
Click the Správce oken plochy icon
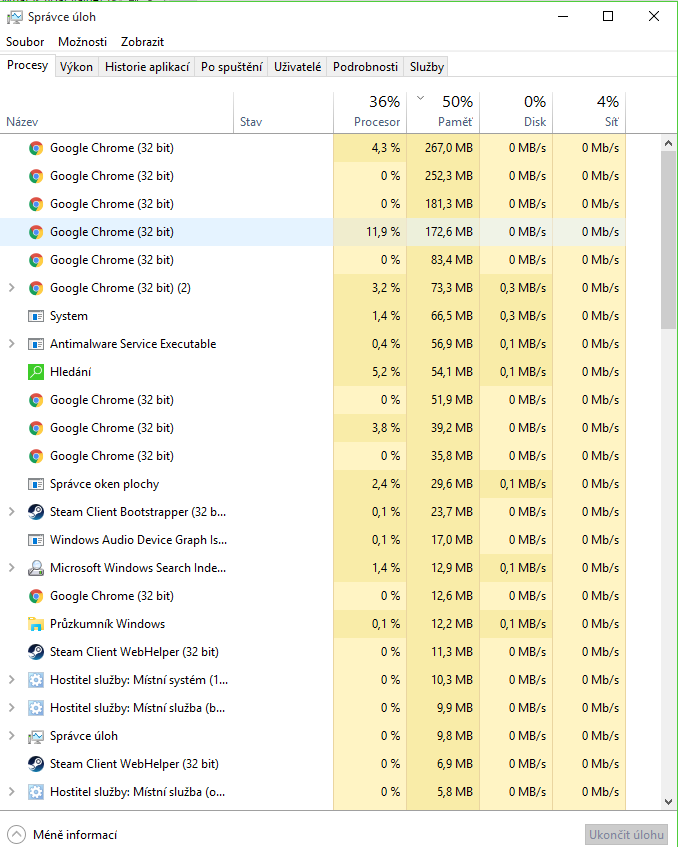click(x=36, y=484)
